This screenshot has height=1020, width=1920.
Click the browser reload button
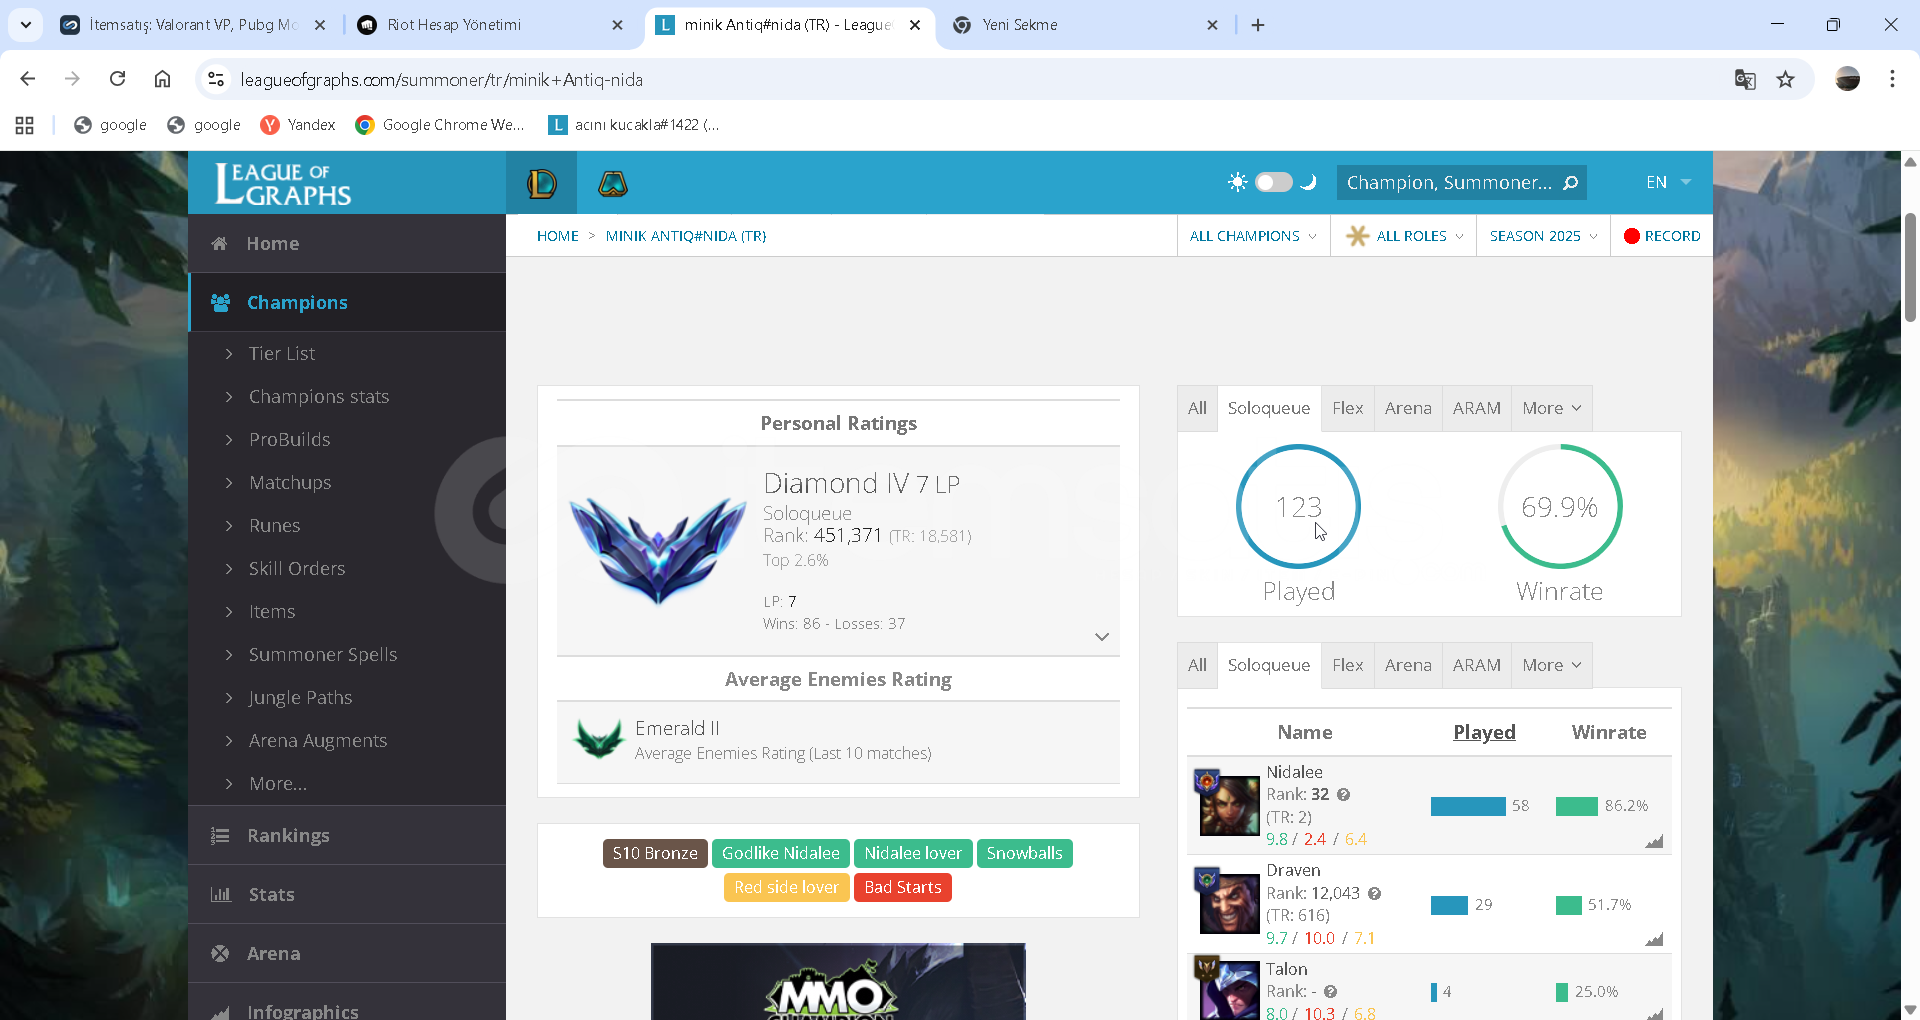[117, 79]
